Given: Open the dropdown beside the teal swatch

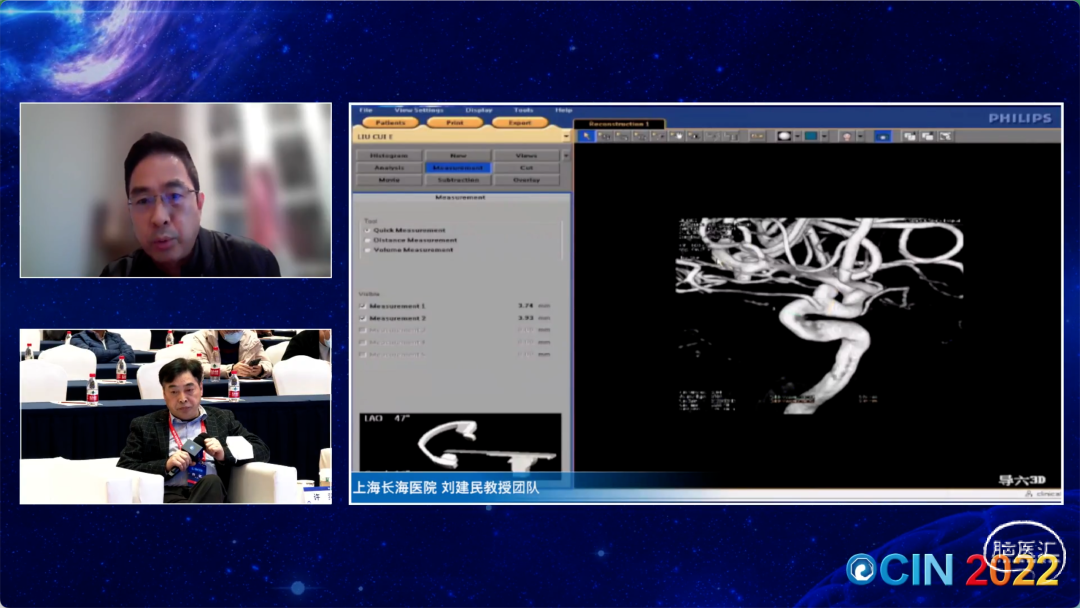Looking at the screenshot, I should tap(824, 136).
